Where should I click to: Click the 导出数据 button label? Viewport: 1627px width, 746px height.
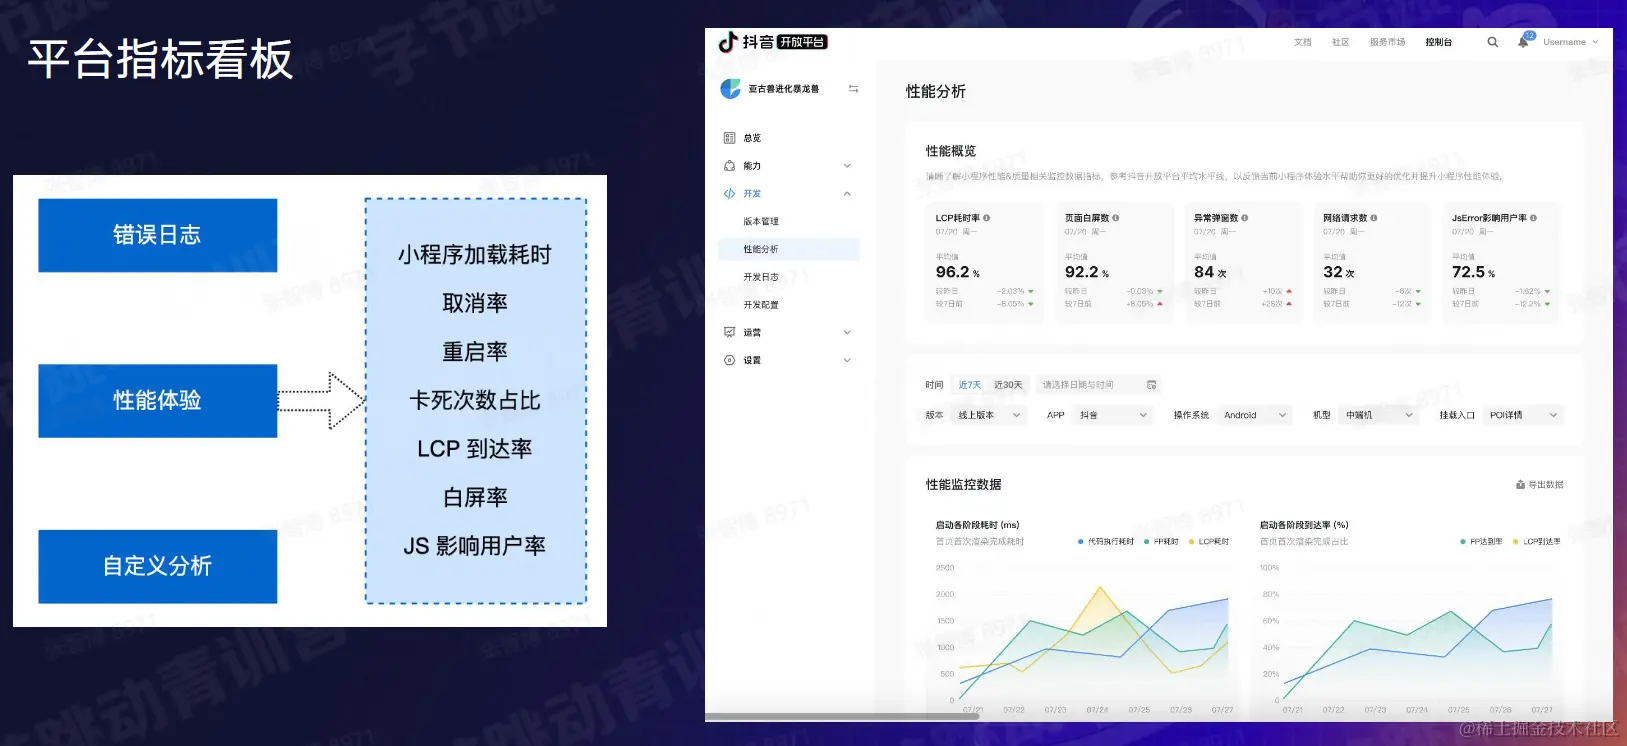tap(1546, 485)
